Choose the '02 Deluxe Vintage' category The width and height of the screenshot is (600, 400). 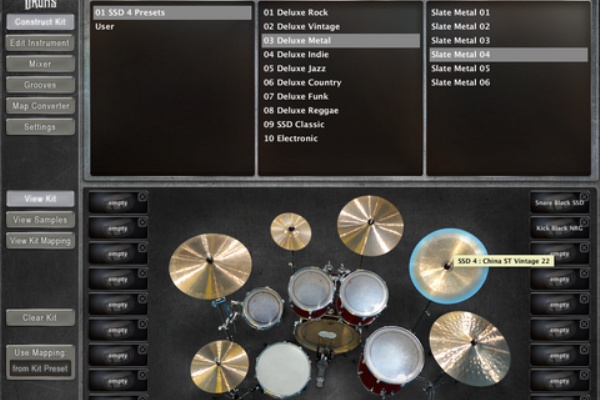[x=341, y=26]
